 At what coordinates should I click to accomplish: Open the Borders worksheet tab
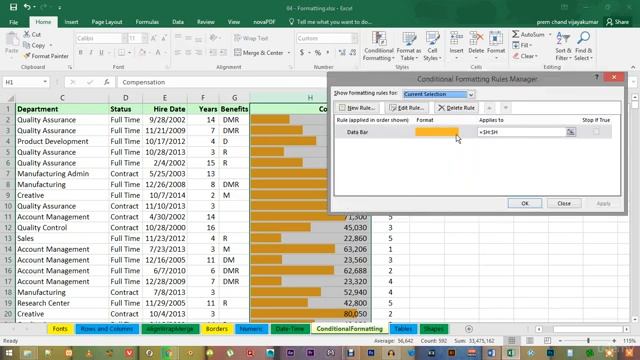(x=217, y=329)
